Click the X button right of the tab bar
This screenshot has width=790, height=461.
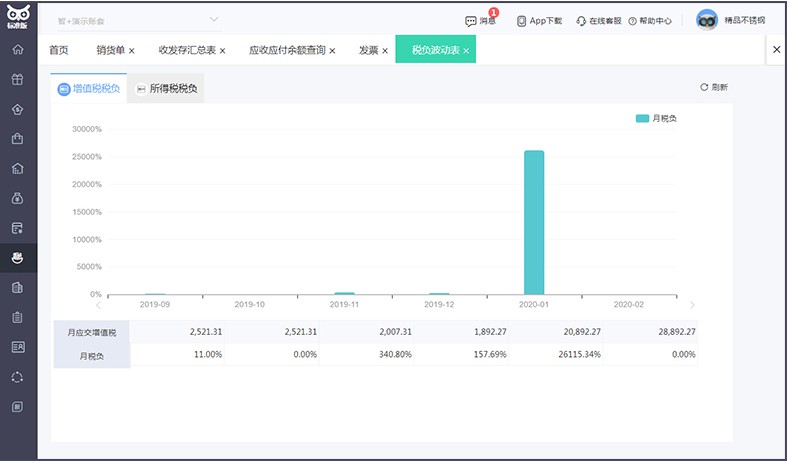(776, 49)
